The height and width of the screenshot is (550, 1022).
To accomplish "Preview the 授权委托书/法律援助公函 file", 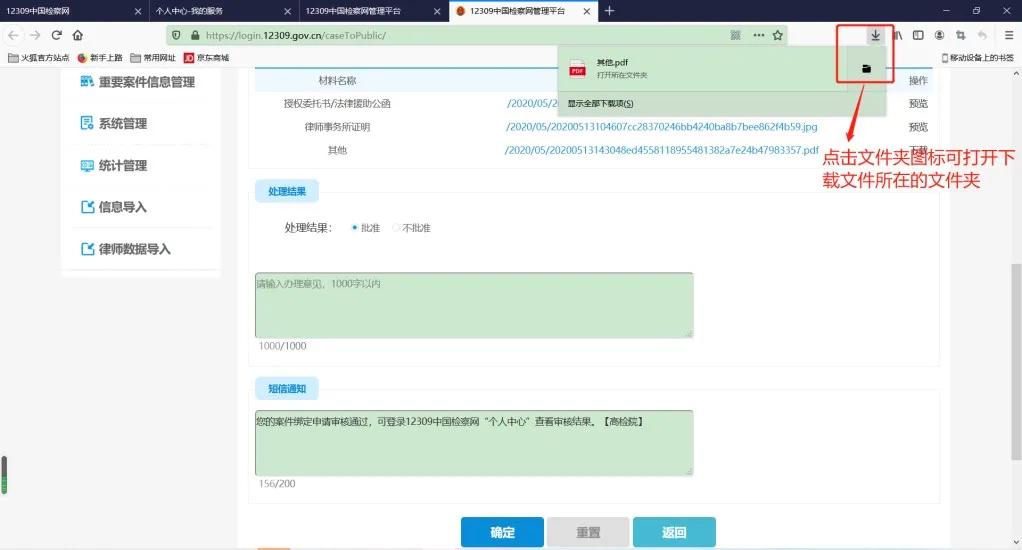I will [x=918, y=104].
